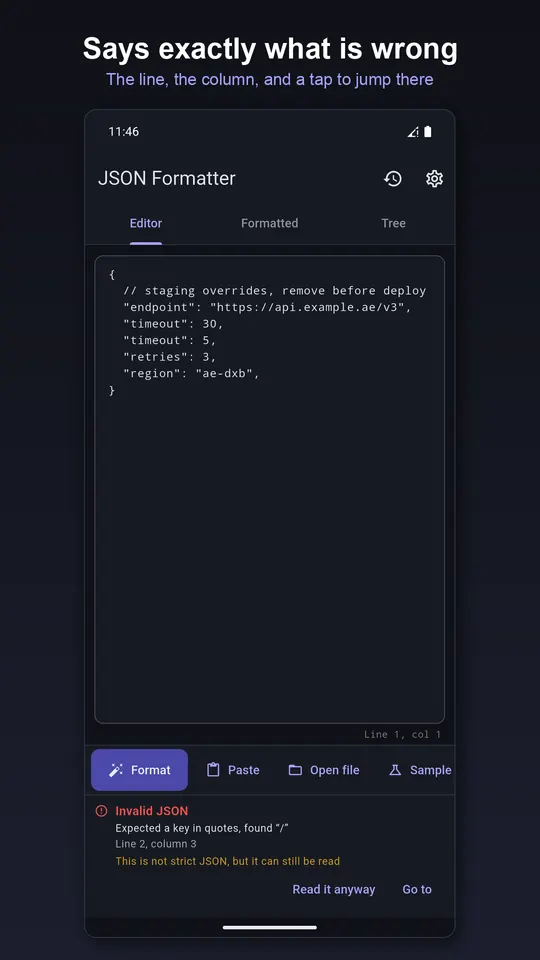540x960 pixels.
Task: Click the signal strength icon
Action: (x=413, y=132)
